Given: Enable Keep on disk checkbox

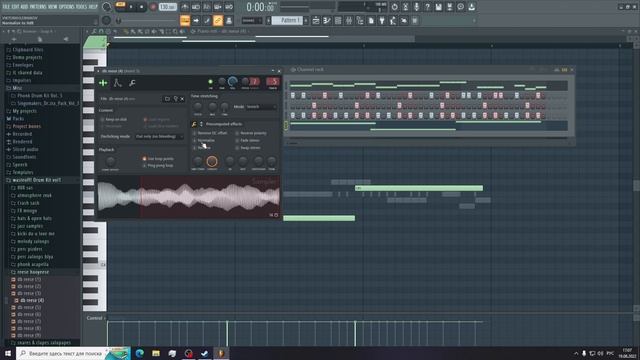Looking at the screenshot, I should [x=113, y=119].
